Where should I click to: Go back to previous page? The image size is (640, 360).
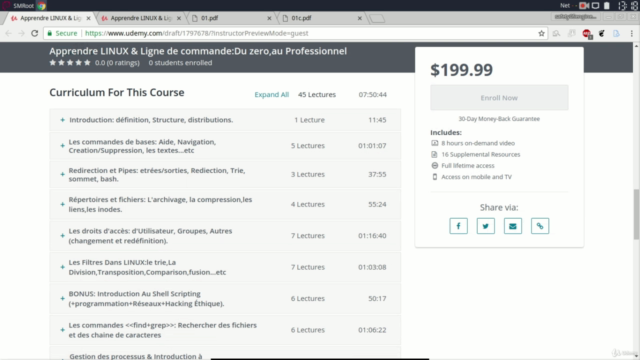click(x=9, y=33)
